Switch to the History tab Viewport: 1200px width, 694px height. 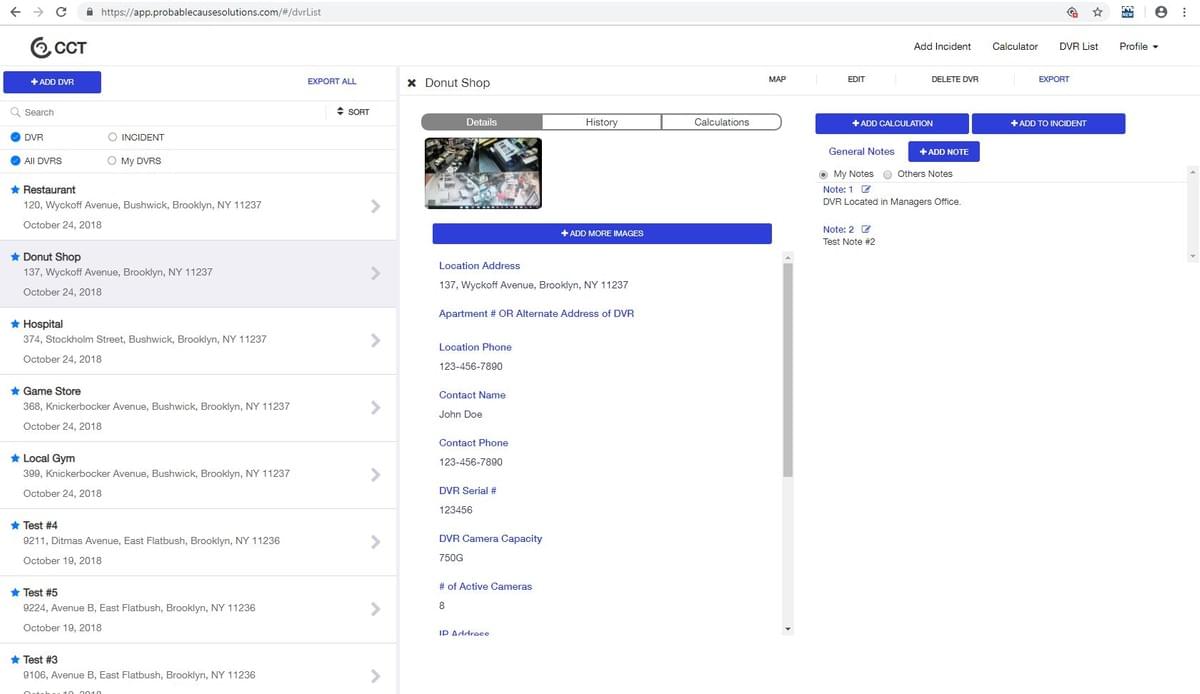[x=601, y=122]
